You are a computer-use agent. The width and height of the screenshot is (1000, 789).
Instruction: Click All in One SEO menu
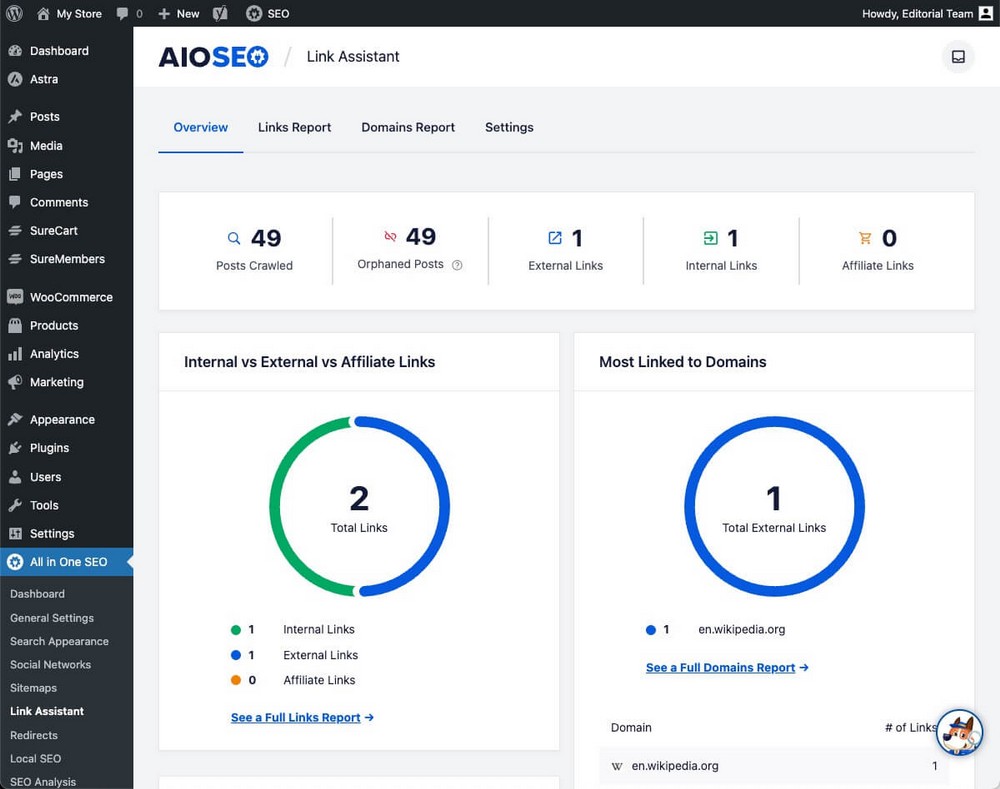[x=66, y=562]
